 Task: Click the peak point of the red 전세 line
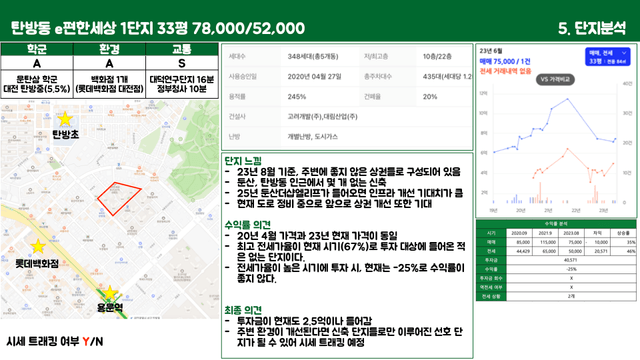pyautogui.click(x=567, y=149)
